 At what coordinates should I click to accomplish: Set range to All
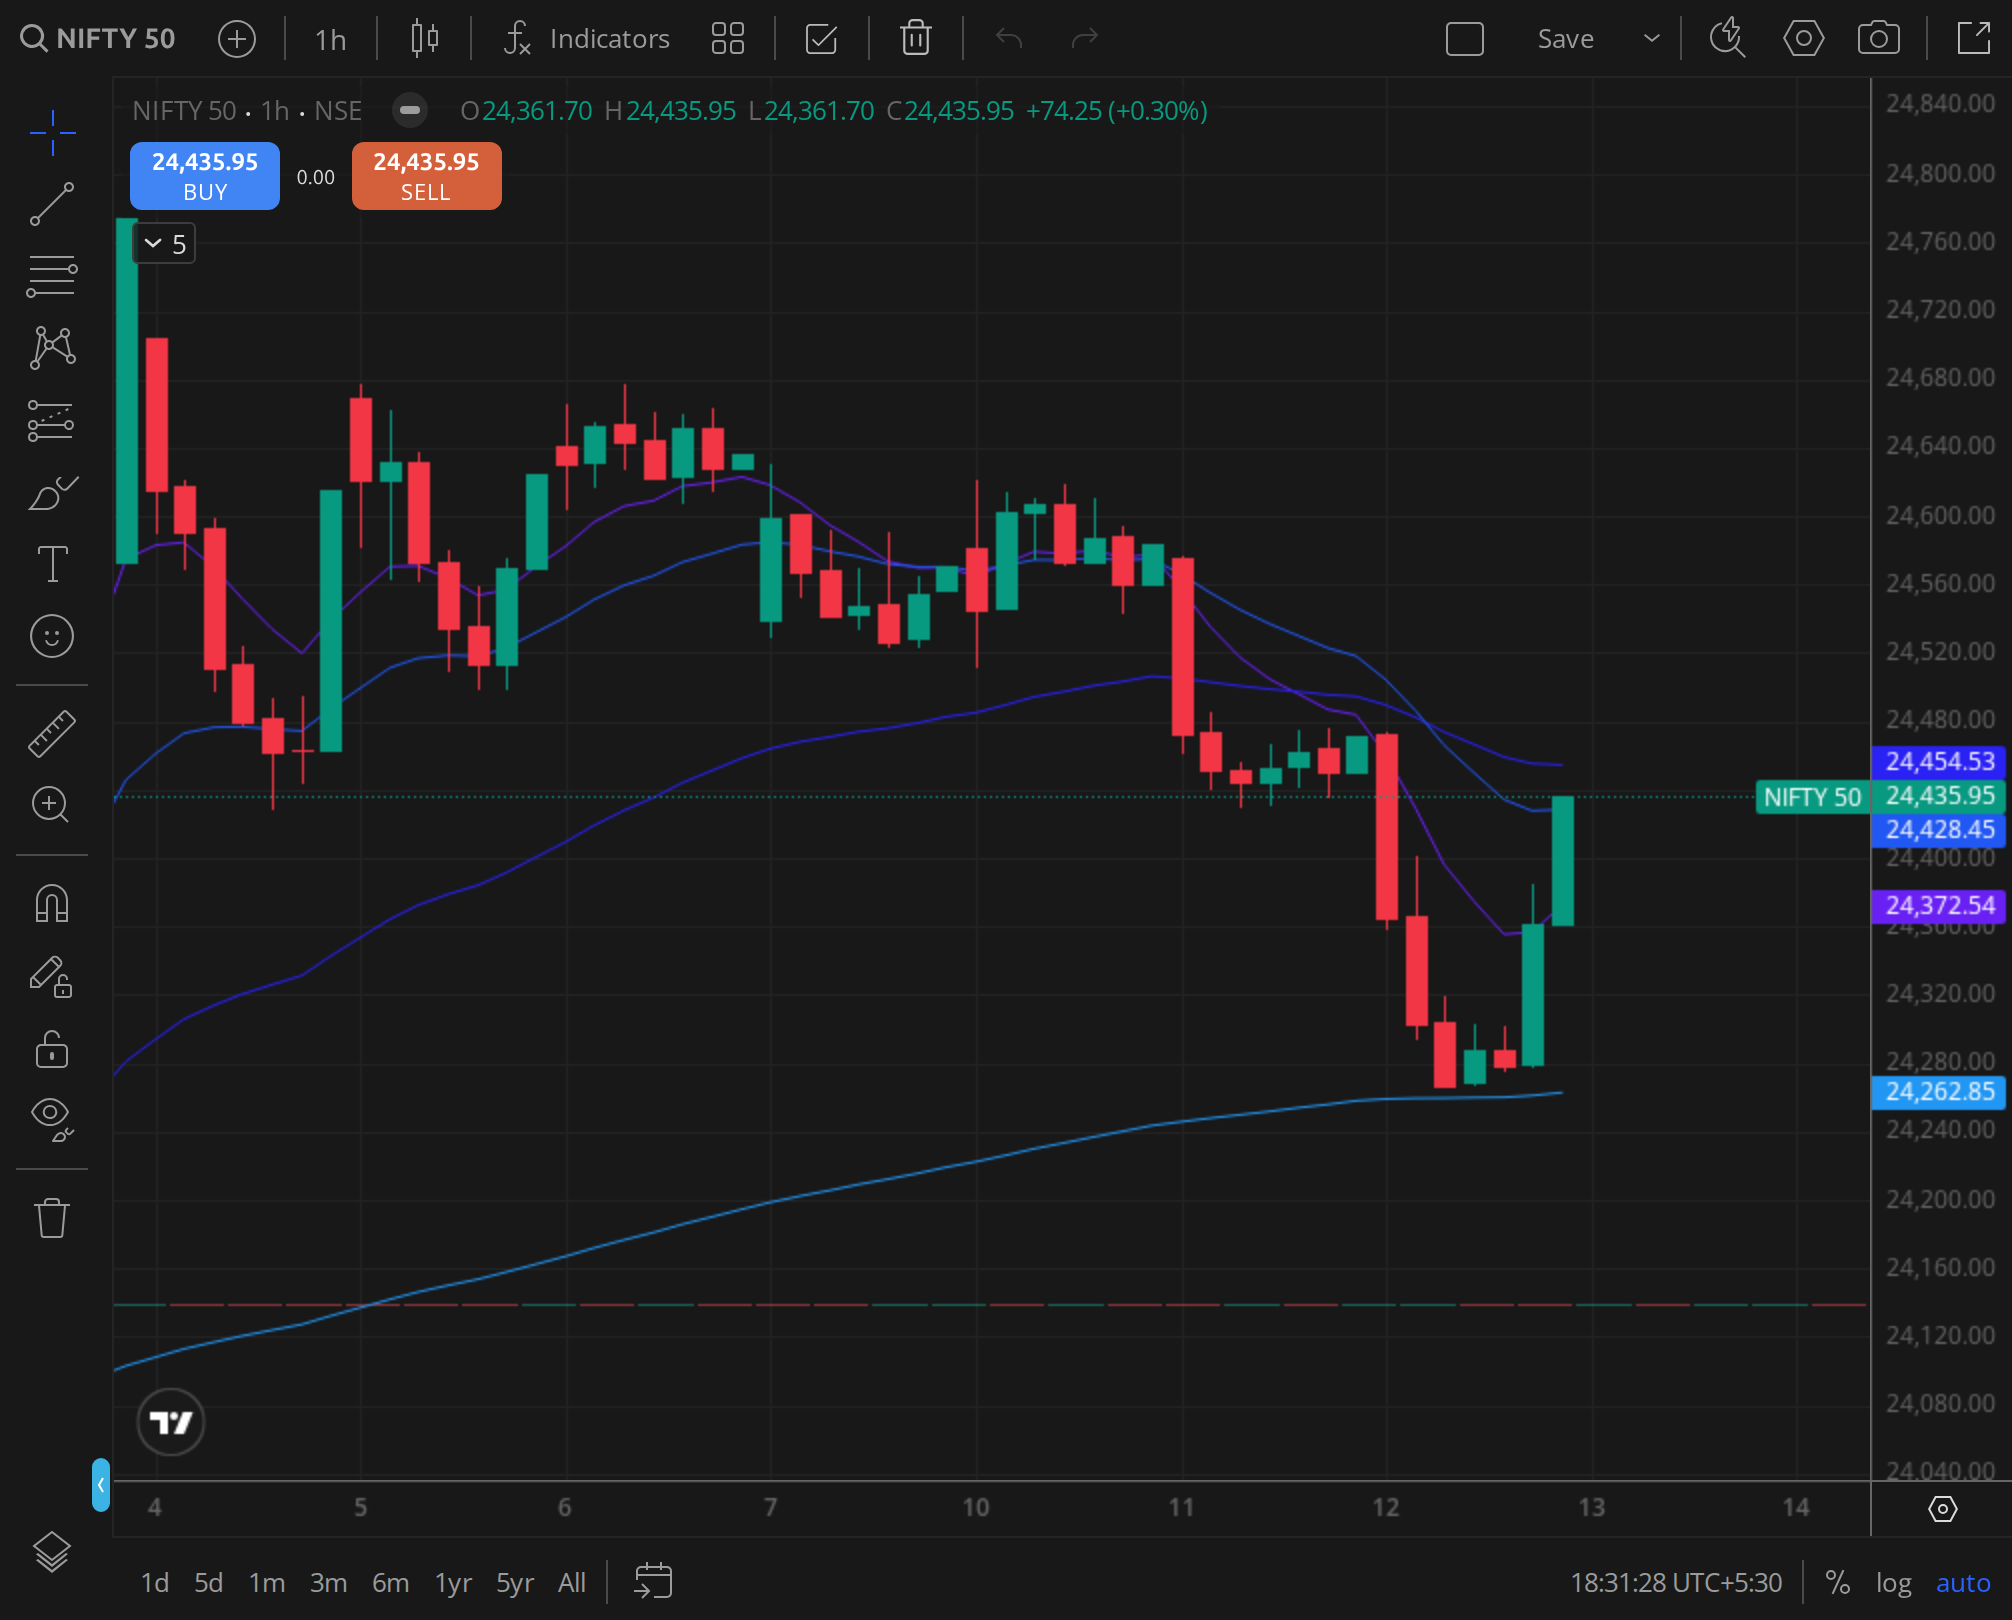572,1583
